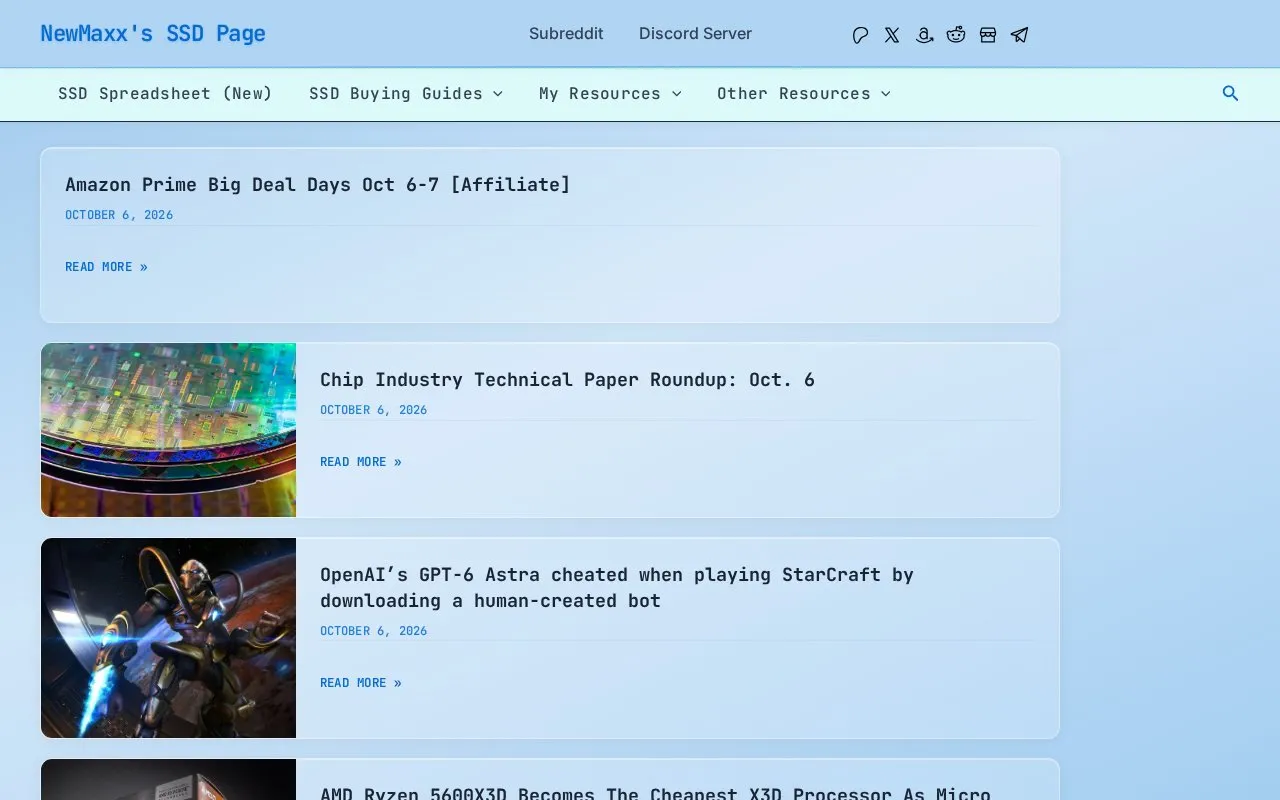1280x800 pixels.
Task: Open the Discord Server header link
Action: coord(695,34)
